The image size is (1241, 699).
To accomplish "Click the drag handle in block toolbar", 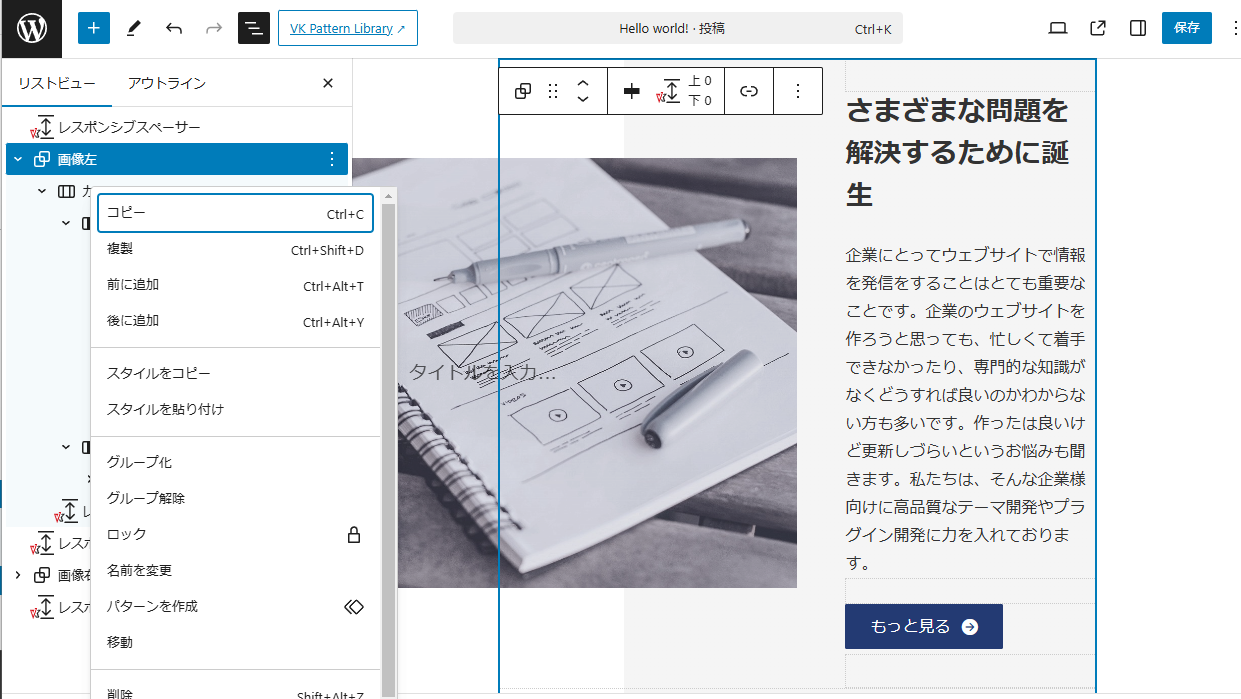I will (x=553, y=91).
